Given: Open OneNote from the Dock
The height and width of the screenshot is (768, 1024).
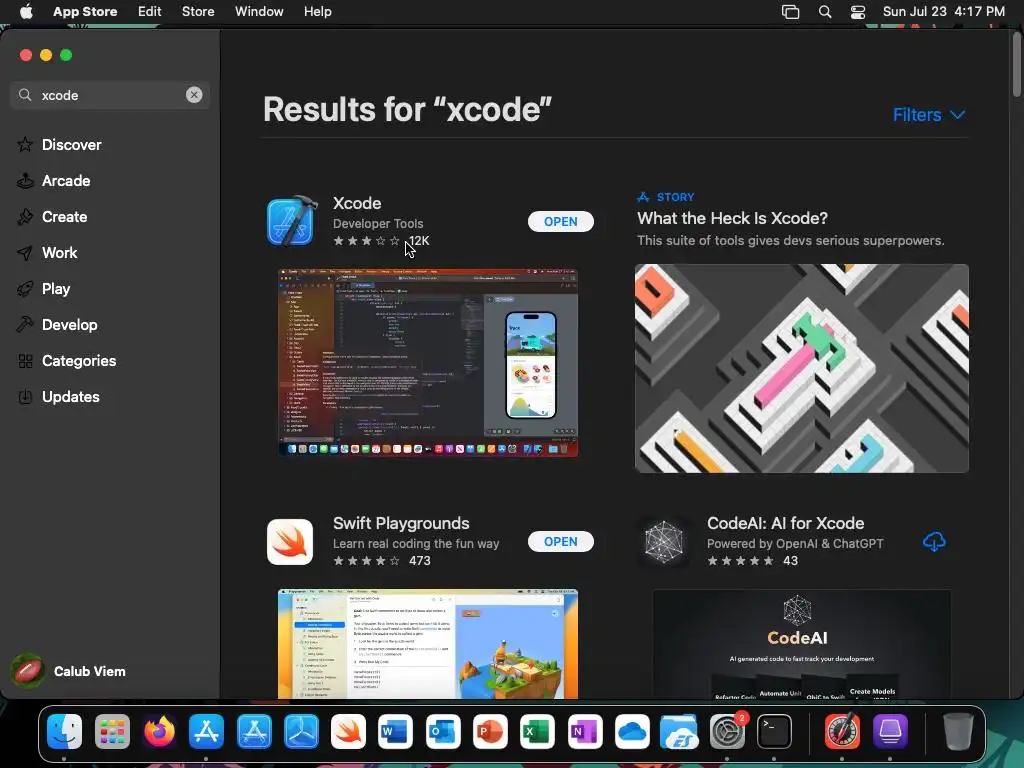Looking at the screenshot, I should (584, 731).
